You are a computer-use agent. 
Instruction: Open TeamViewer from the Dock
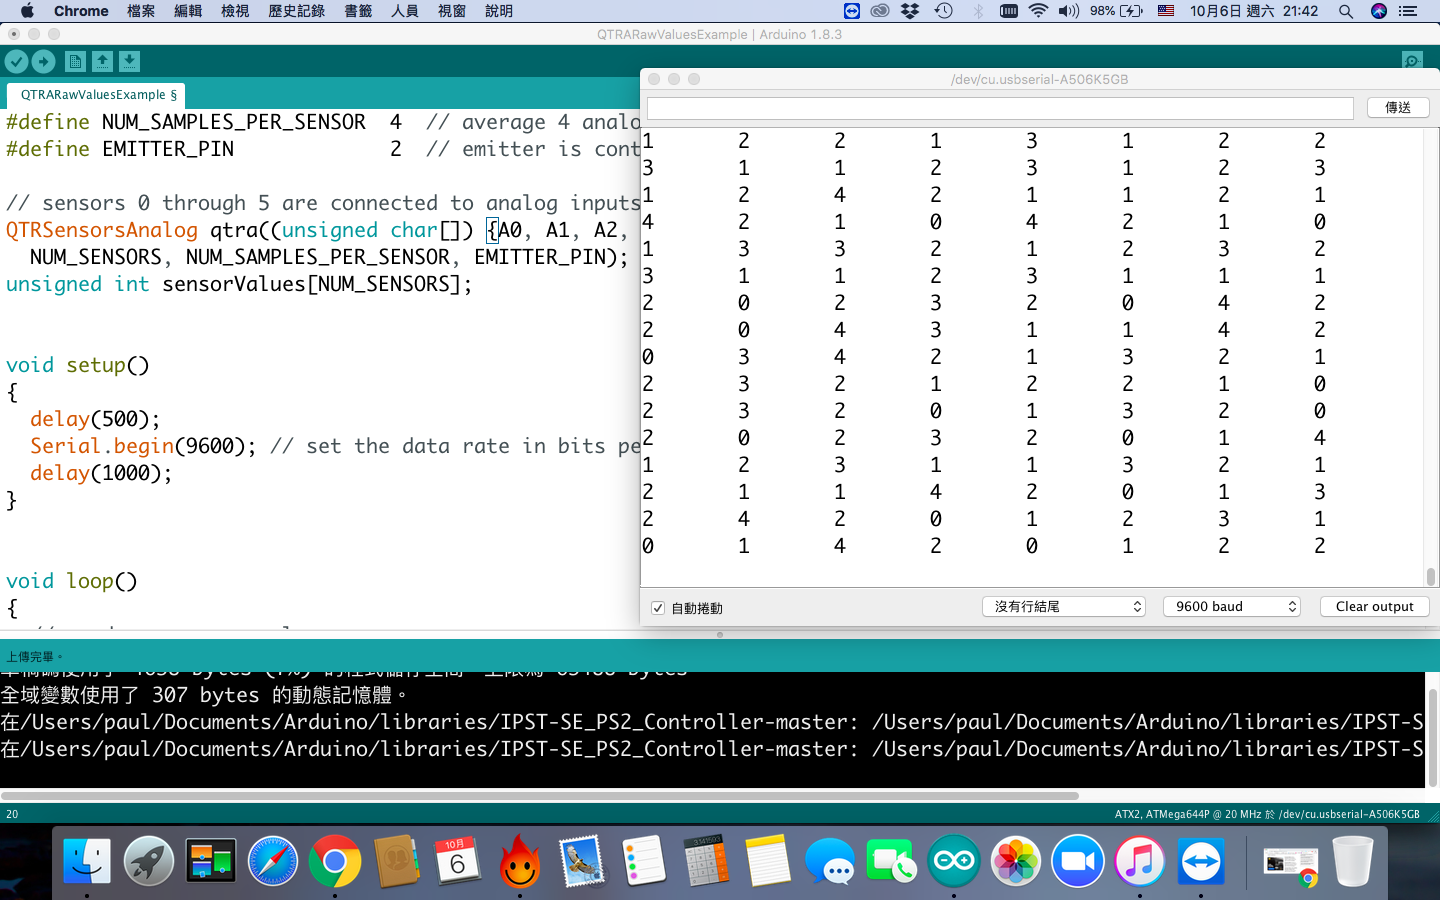1201,861
